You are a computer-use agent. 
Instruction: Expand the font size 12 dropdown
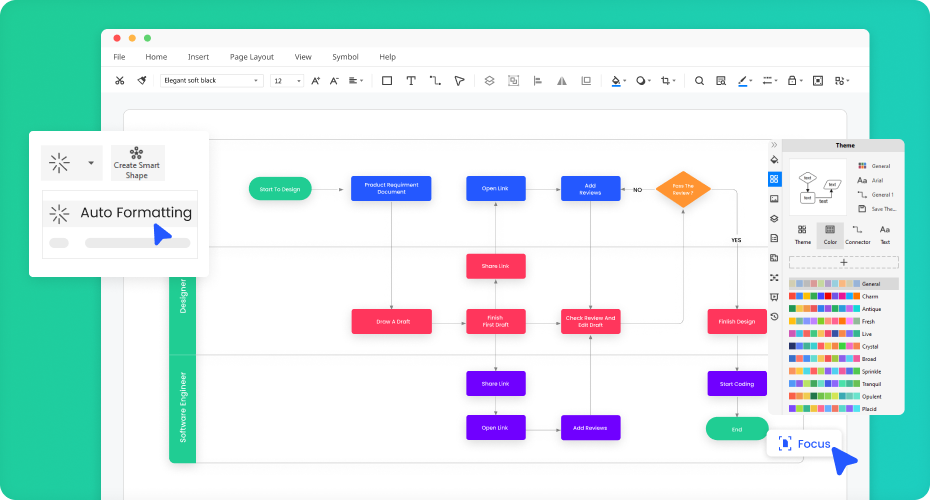click(x=286, y=81)
